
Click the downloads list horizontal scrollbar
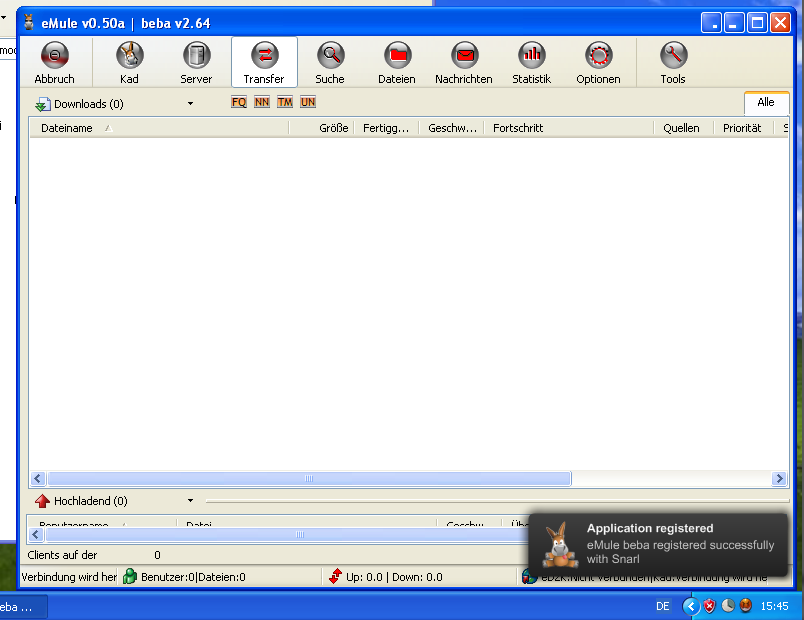[309, 479]
